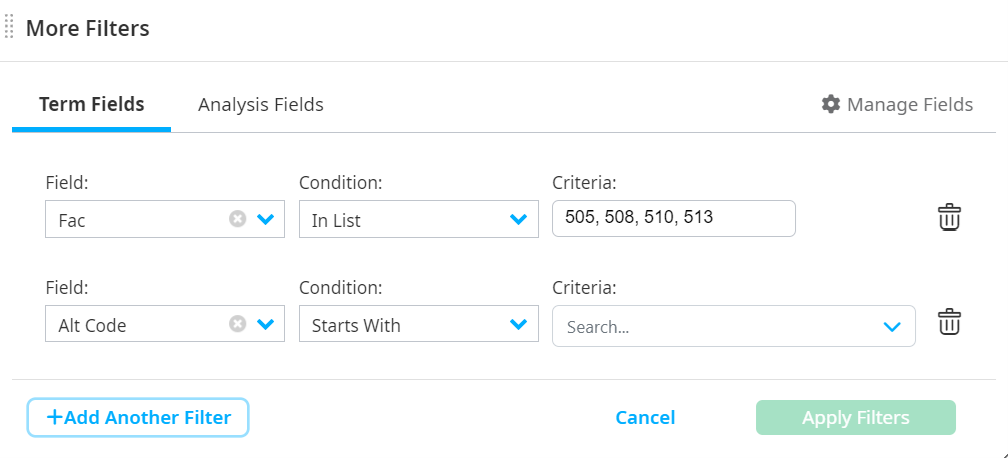Clear the Fac field selection
Screen dimensions: 1008x458
[x=237, y=219]
